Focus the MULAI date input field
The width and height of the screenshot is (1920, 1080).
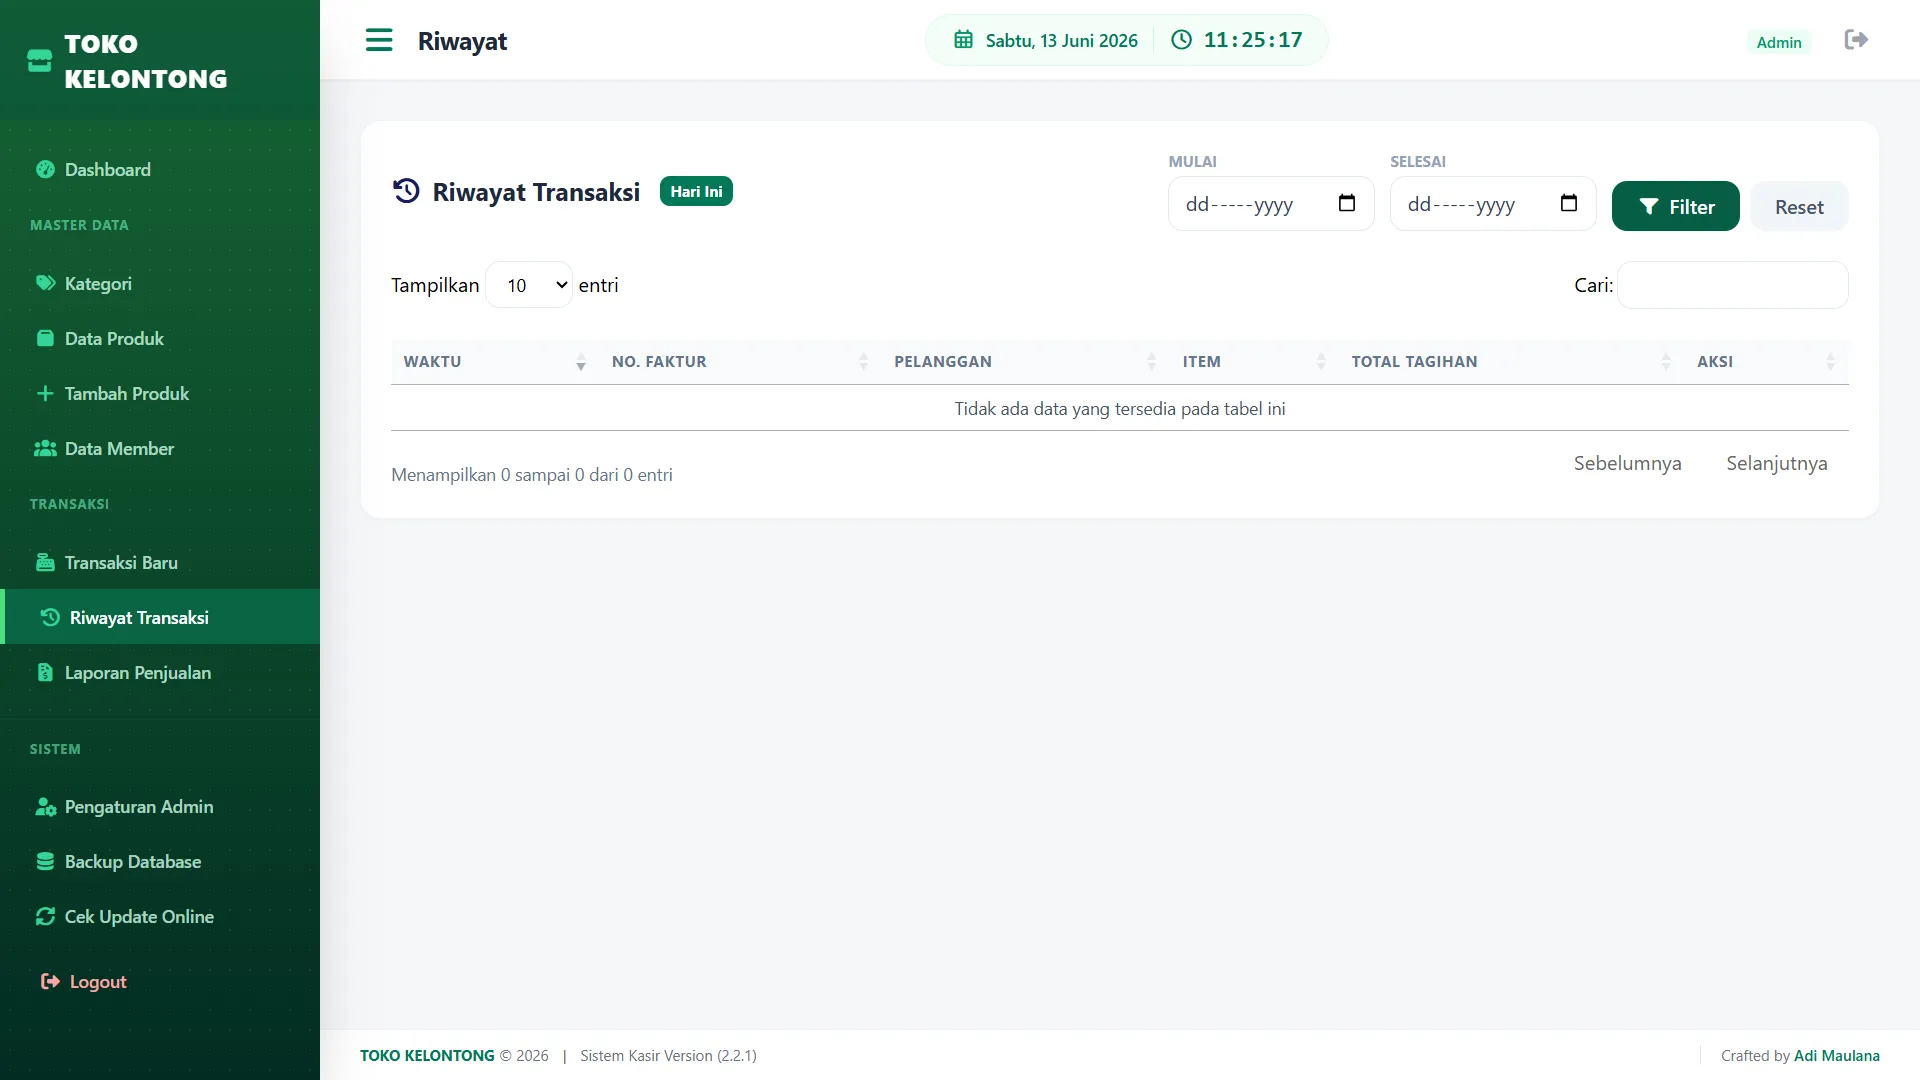point(1271,204)
